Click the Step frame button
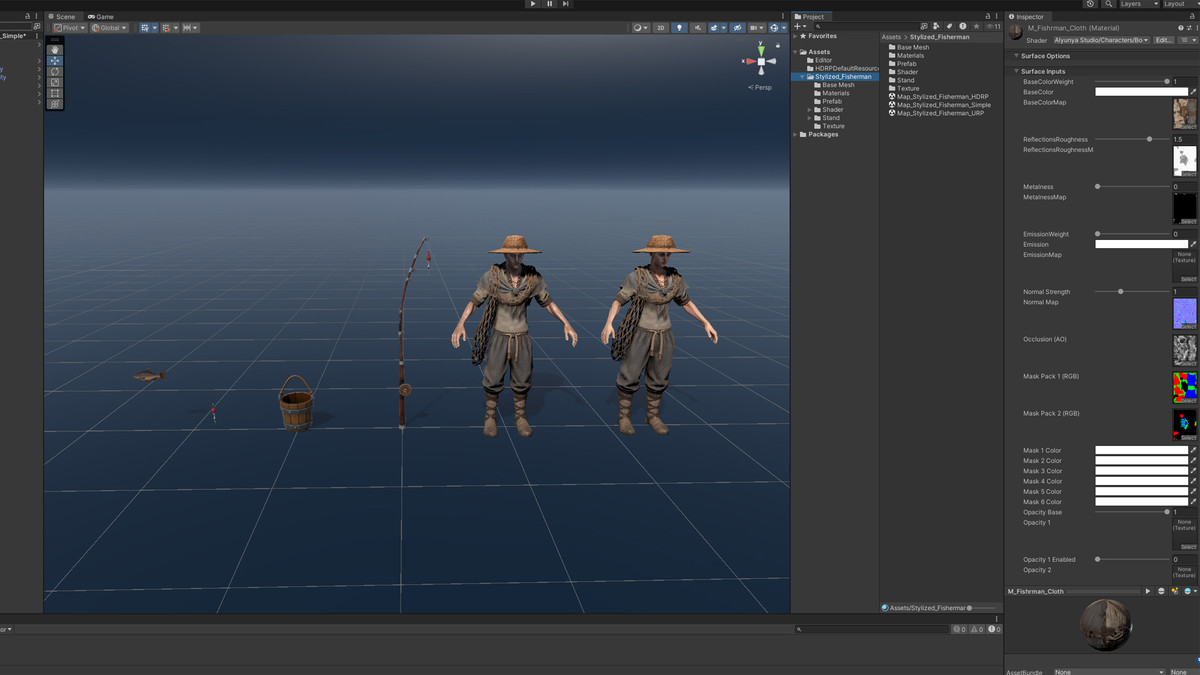 (567, 4)
